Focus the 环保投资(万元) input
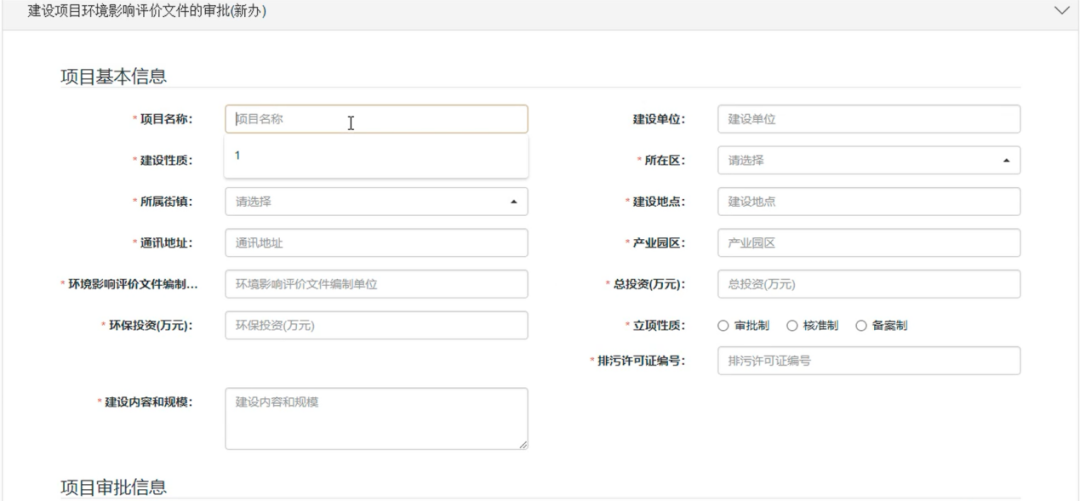 pos(376,325)
